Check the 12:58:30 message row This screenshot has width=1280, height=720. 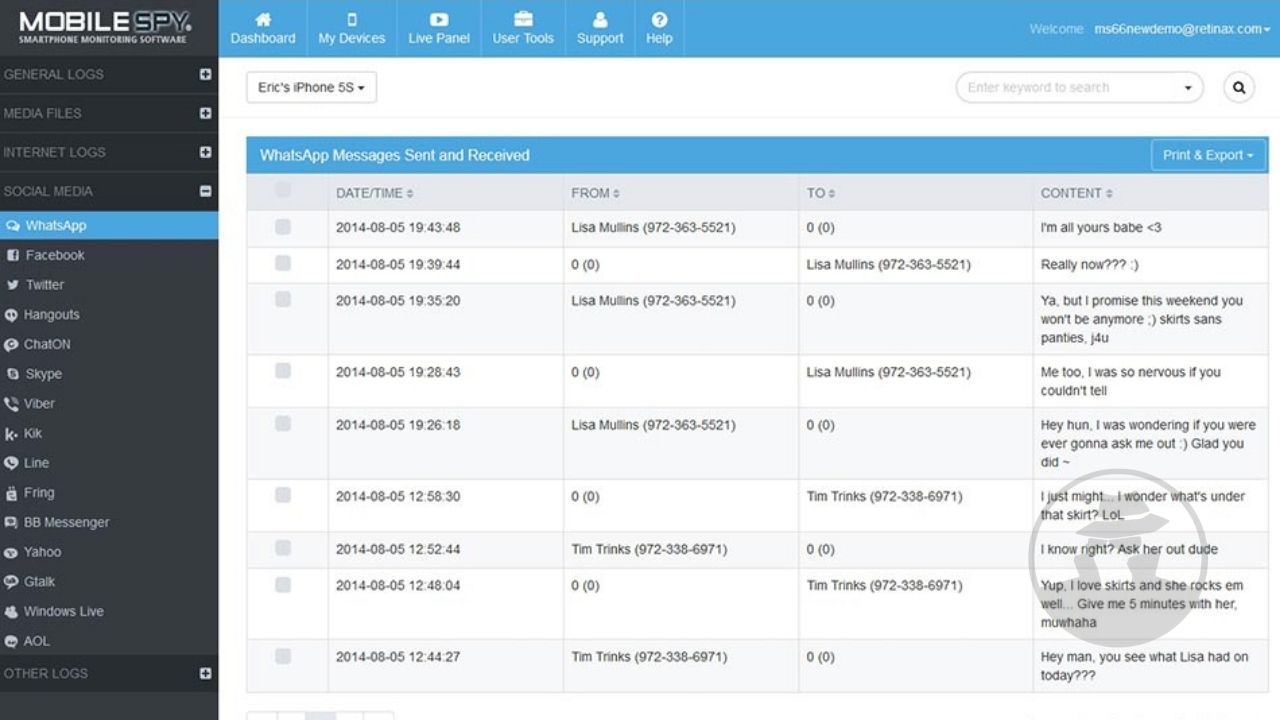[x=283, y=495]
